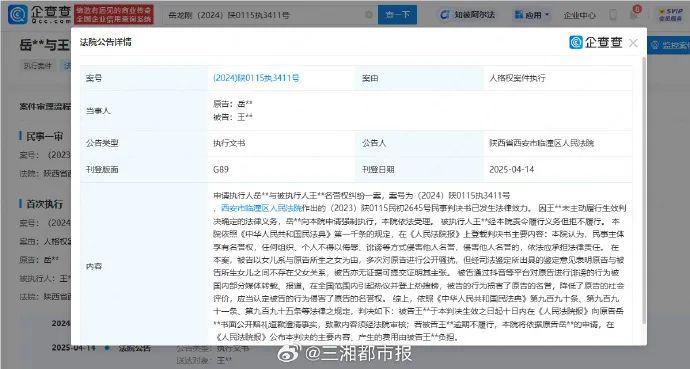The width and height of the screenshot is (690, 369).
Task: Open the 西安市临潼区人民法院 link in content
Action: (x=261, y=208)
